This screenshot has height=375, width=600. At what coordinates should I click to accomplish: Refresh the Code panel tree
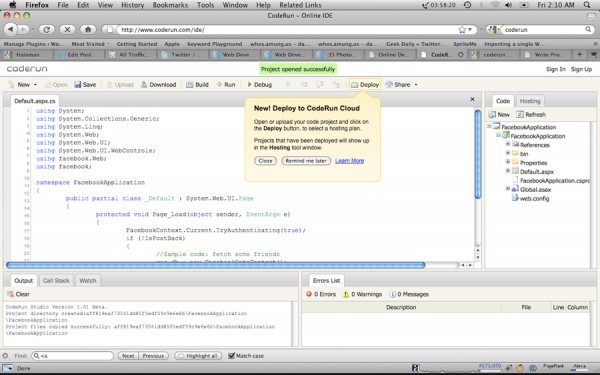pyautogui.click(x=531, y=114)
